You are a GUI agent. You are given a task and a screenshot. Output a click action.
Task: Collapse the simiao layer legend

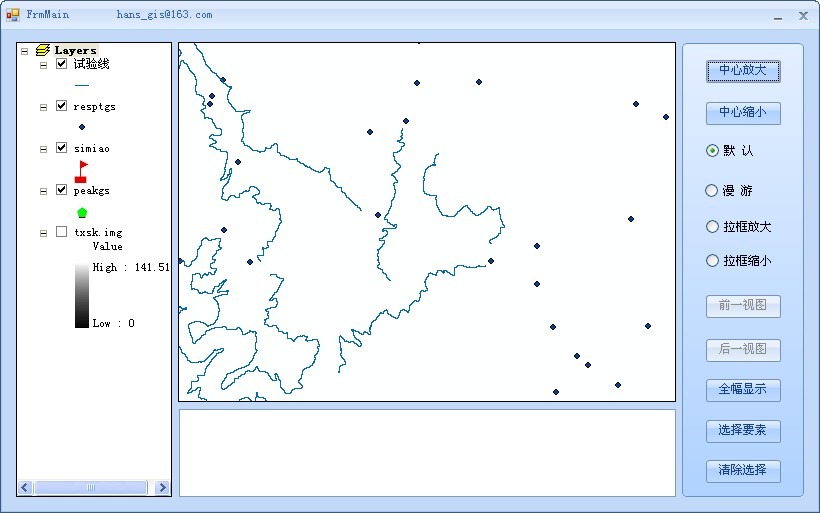[x=43, y=149]
